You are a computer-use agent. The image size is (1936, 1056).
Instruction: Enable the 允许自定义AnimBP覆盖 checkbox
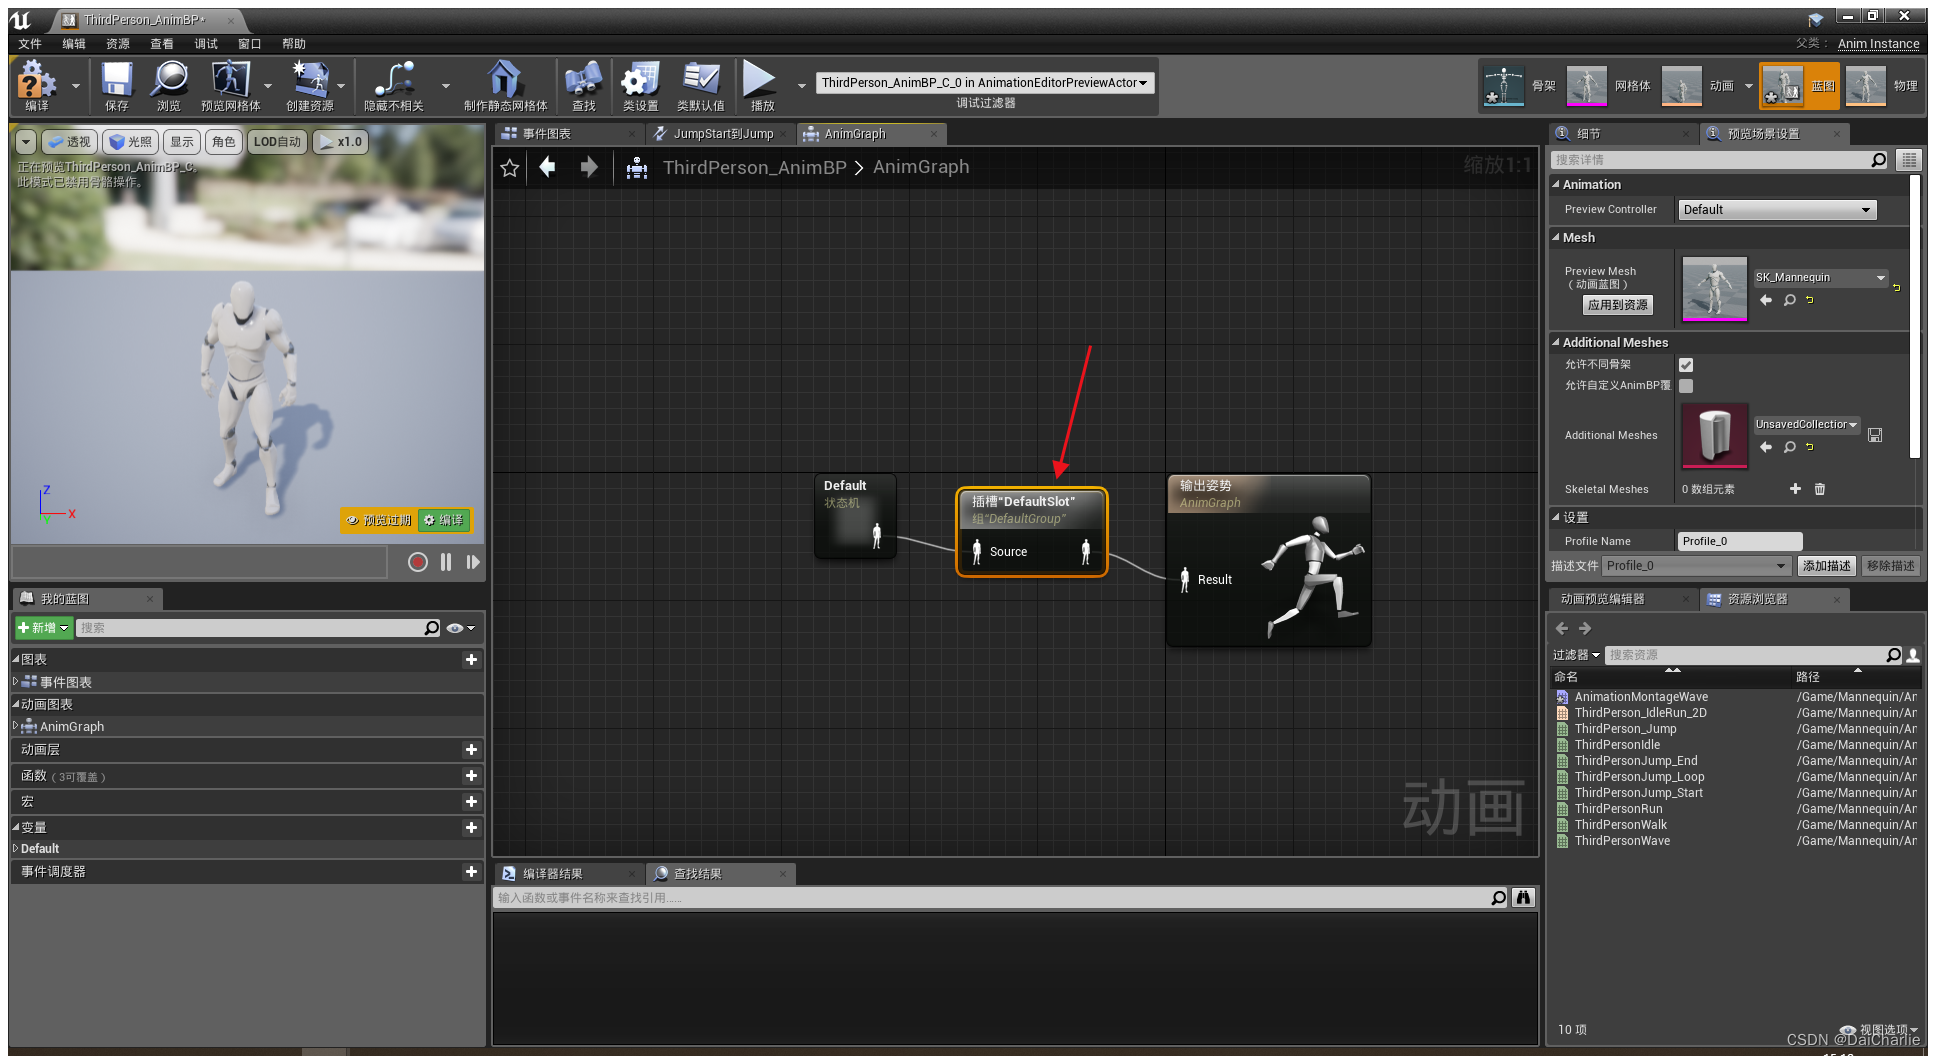coord(1686,386)
